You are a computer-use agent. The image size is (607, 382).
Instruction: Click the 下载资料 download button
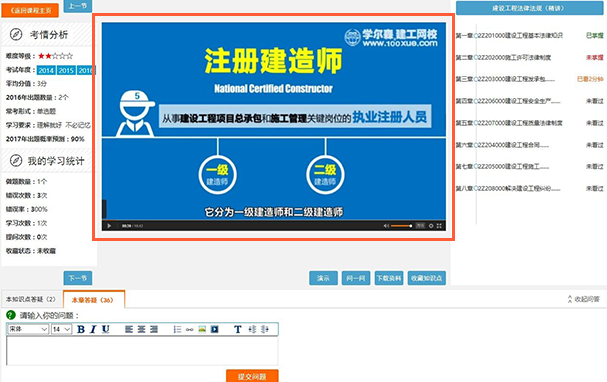[x=389, y=278]
